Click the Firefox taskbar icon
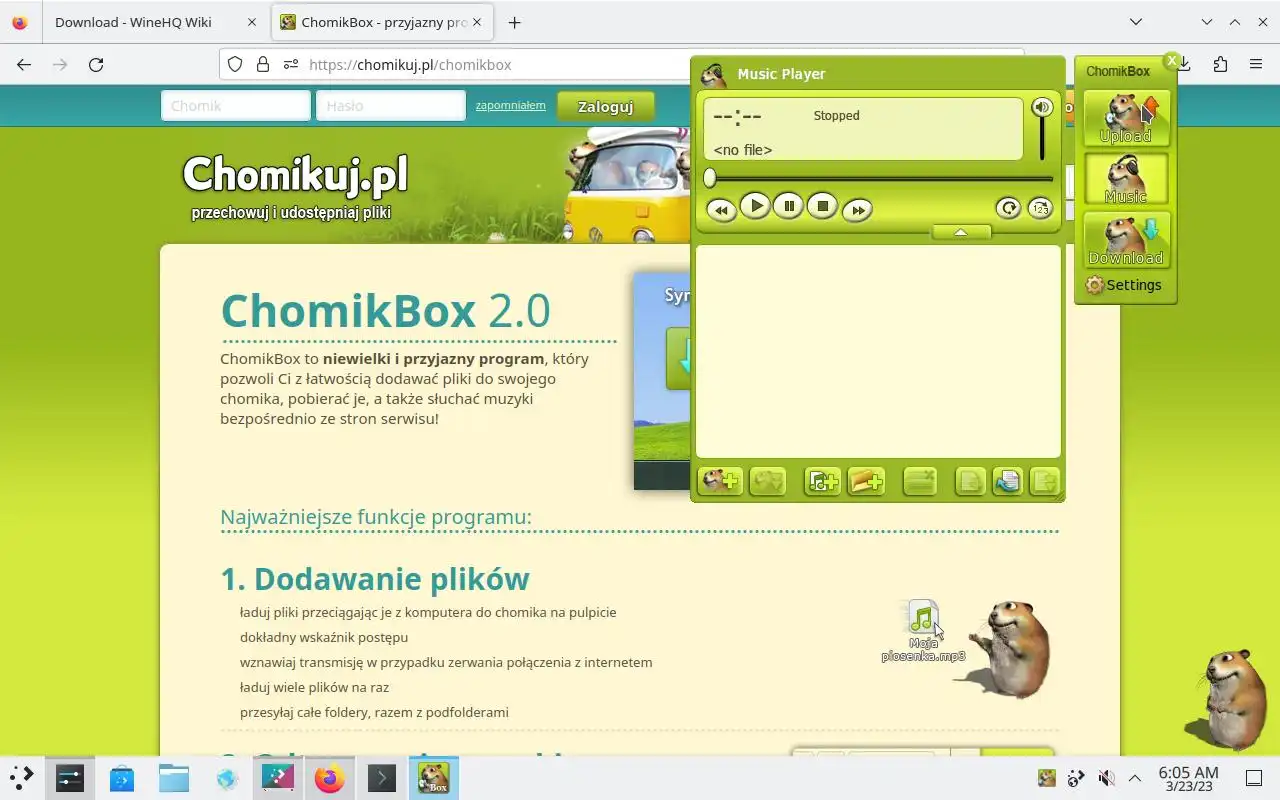This screenshot has height=800, width=1280. tap(329, 777)
